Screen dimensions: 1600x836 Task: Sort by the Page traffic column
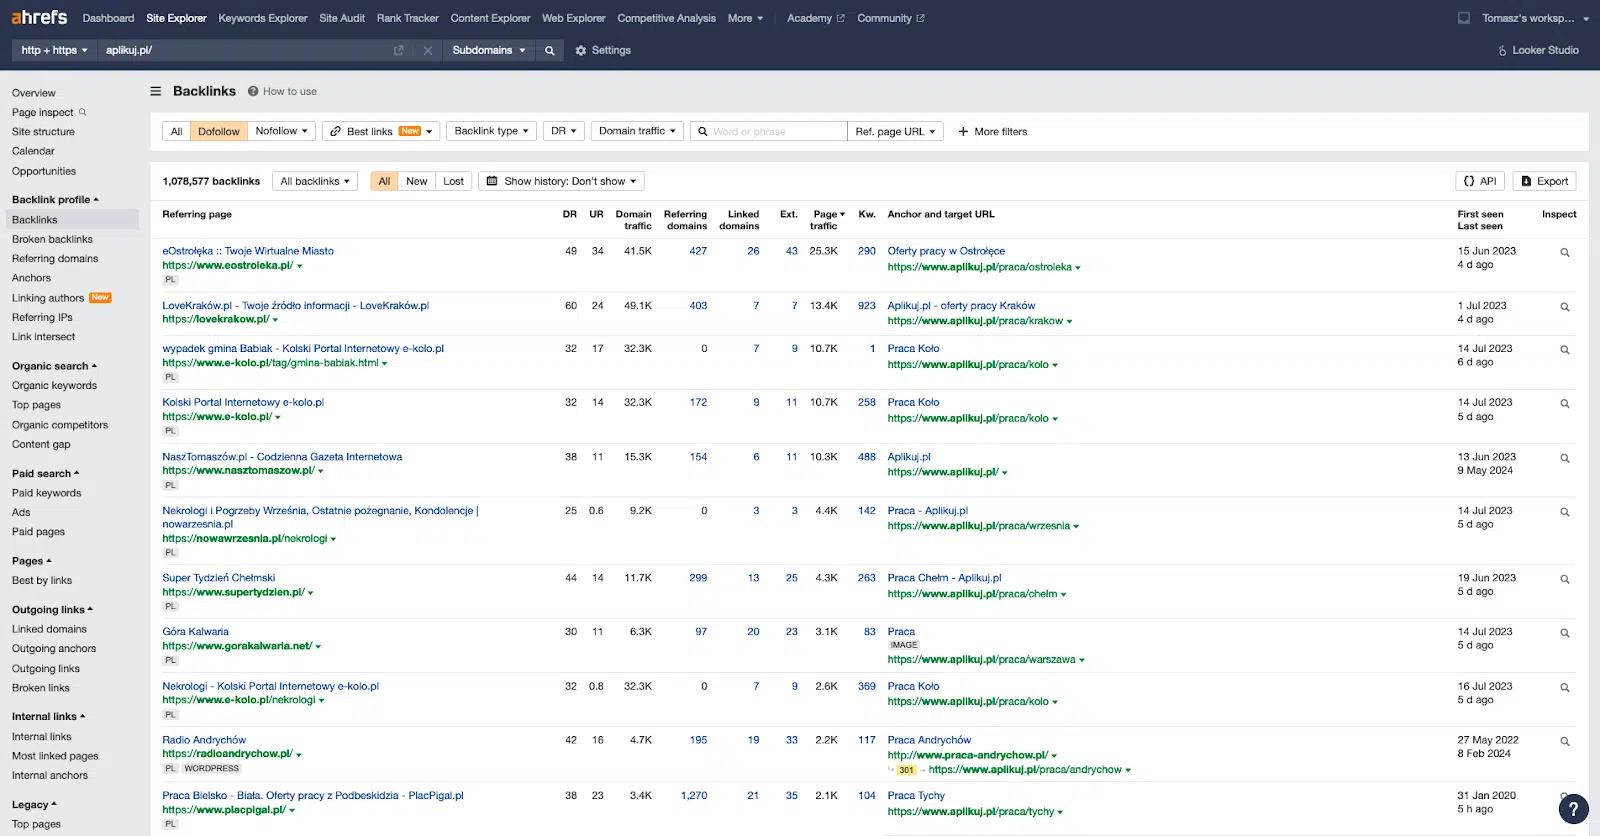[x=826, y=220]
